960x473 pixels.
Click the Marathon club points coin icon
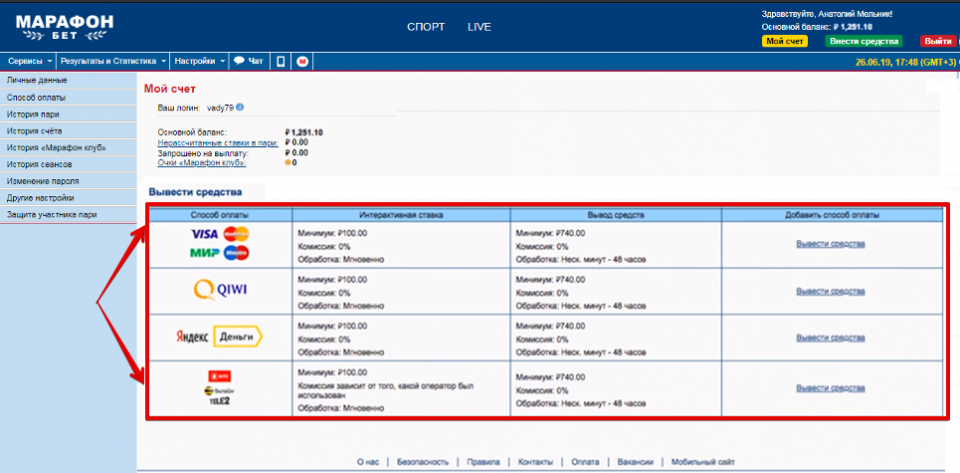pyautogui.click(x=288, y=163)
